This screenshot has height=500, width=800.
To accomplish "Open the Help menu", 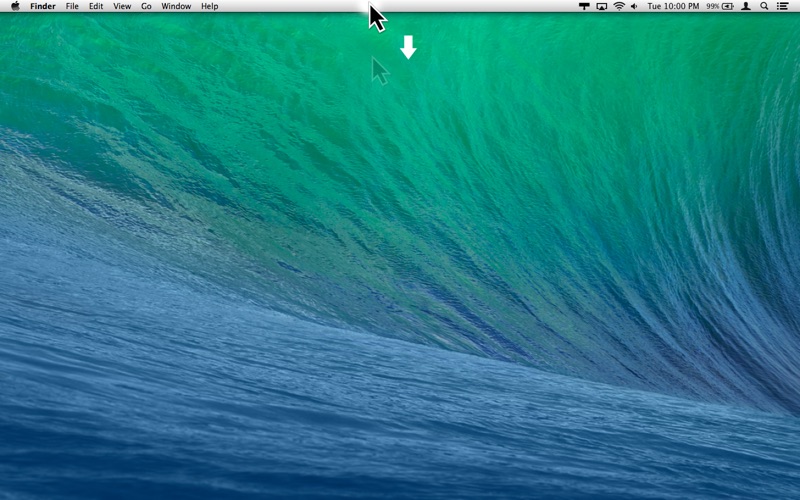I will 210,6.
